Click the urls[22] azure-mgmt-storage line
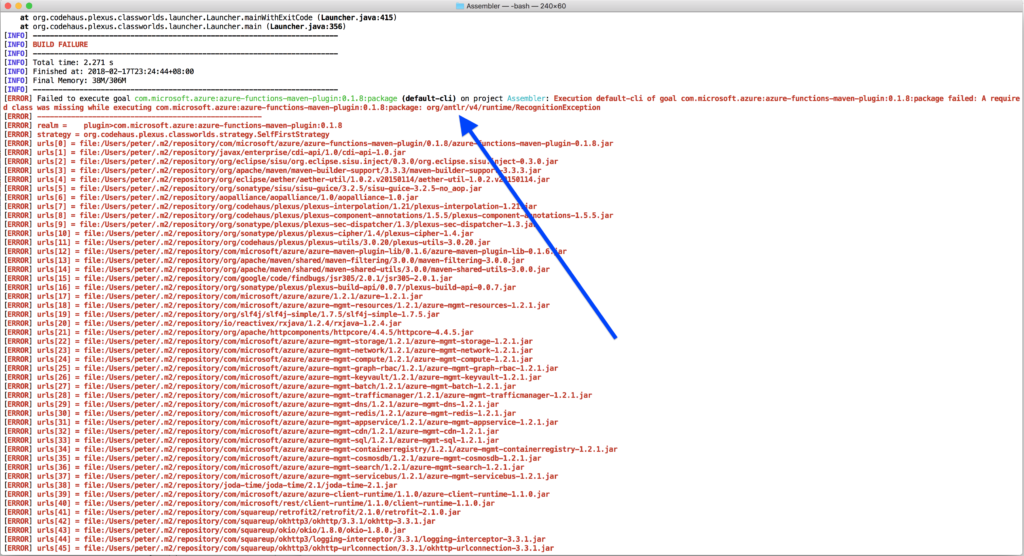This screenshot has width=1024, height=556. pyautogui.click(x=268, y=341)
